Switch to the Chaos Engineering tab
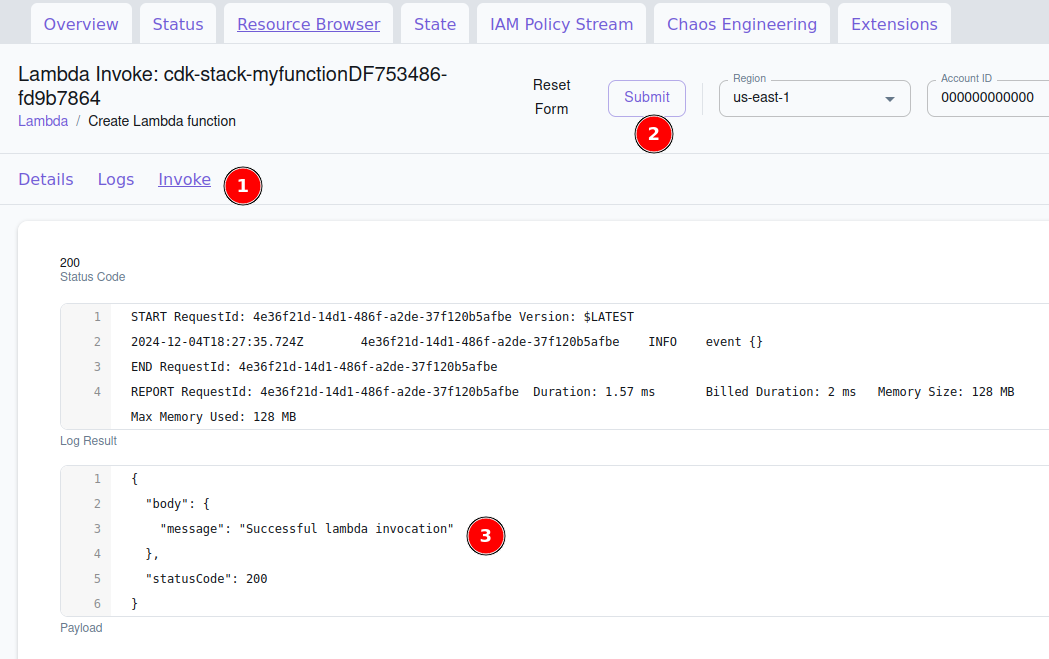This screenshot has height=659, width=1049. point(742,24)
